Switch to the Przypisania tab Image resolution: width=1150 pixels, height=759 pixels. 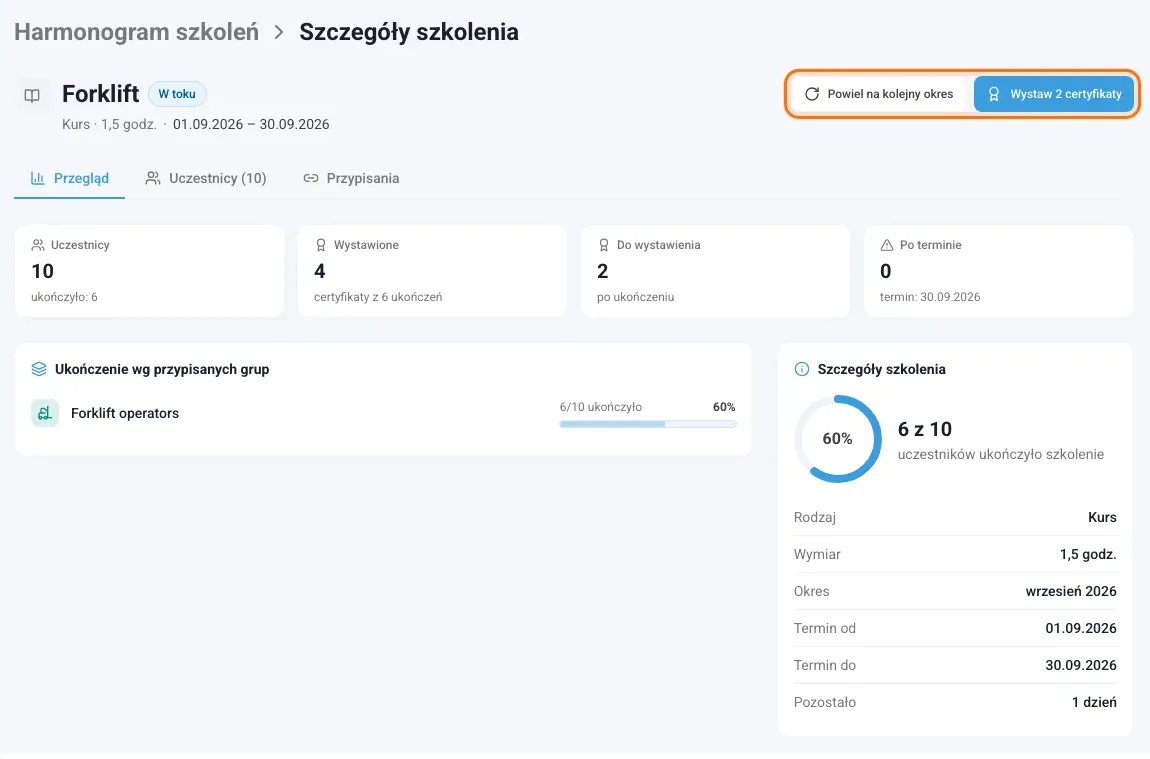pyautogui.click(x=351, y=178)
